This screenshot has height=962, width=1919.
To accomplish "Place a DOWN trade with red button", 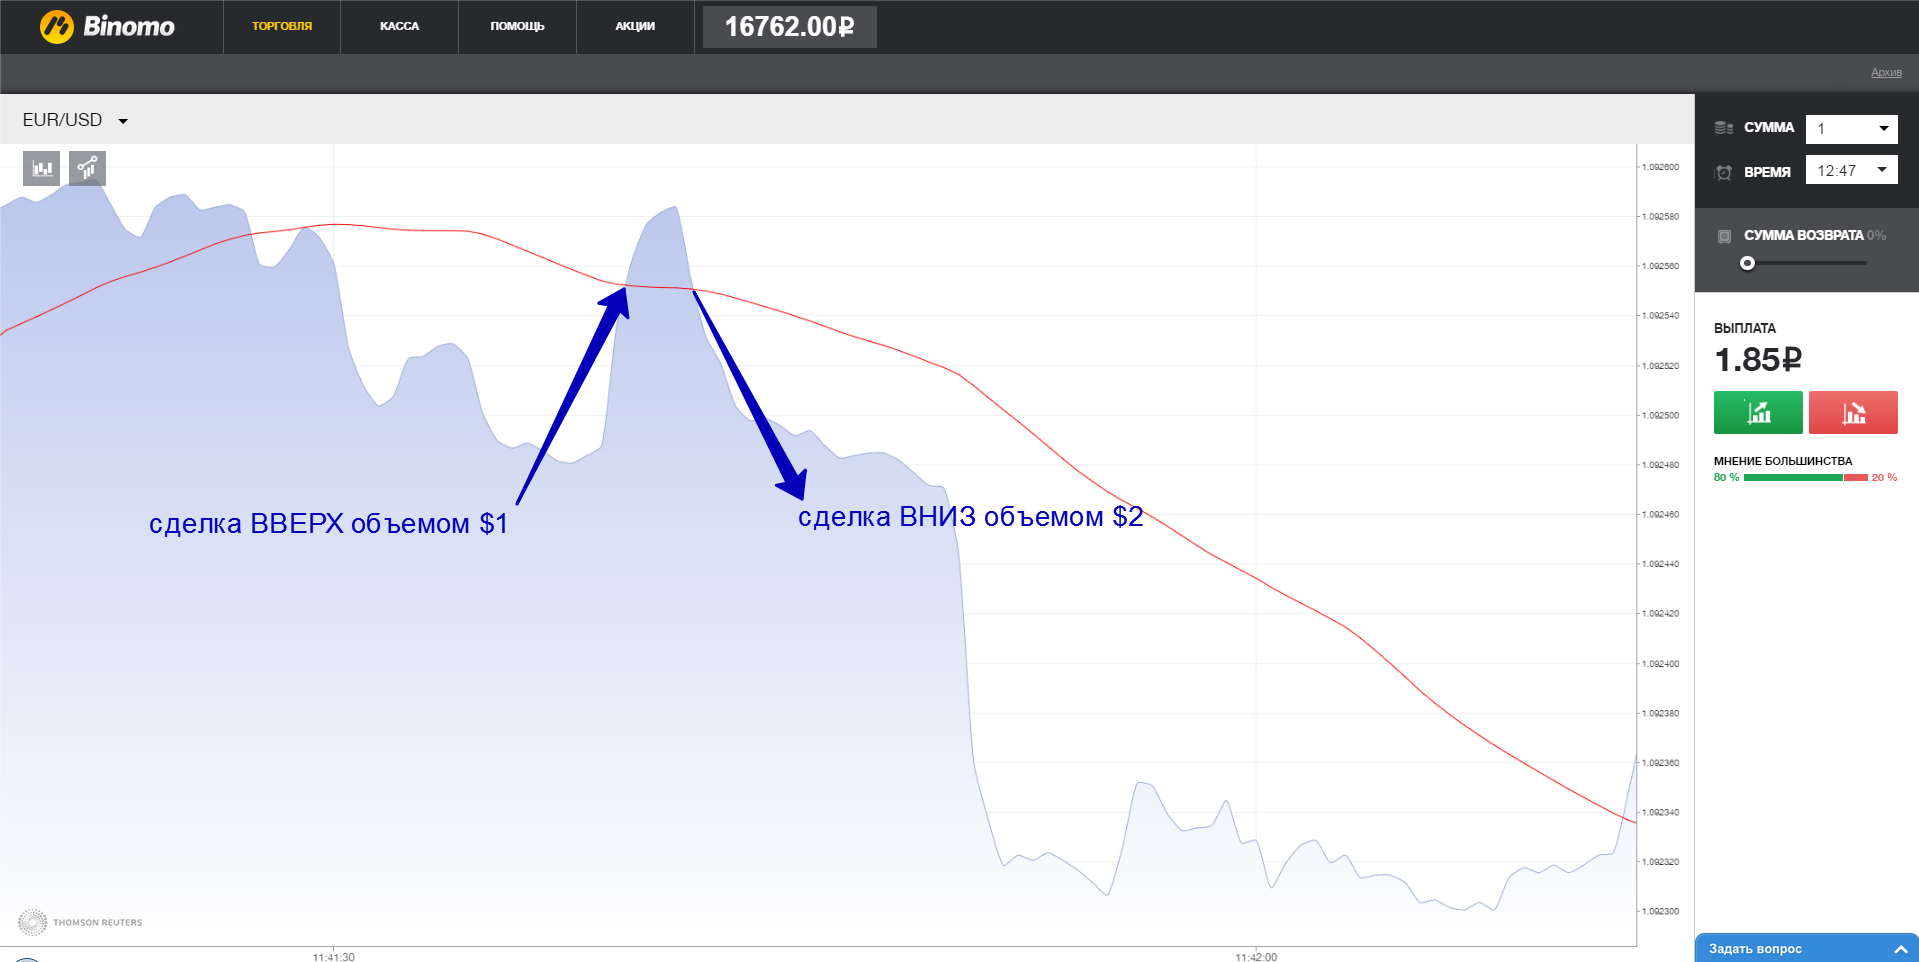I will click(x=1852, y=412).
